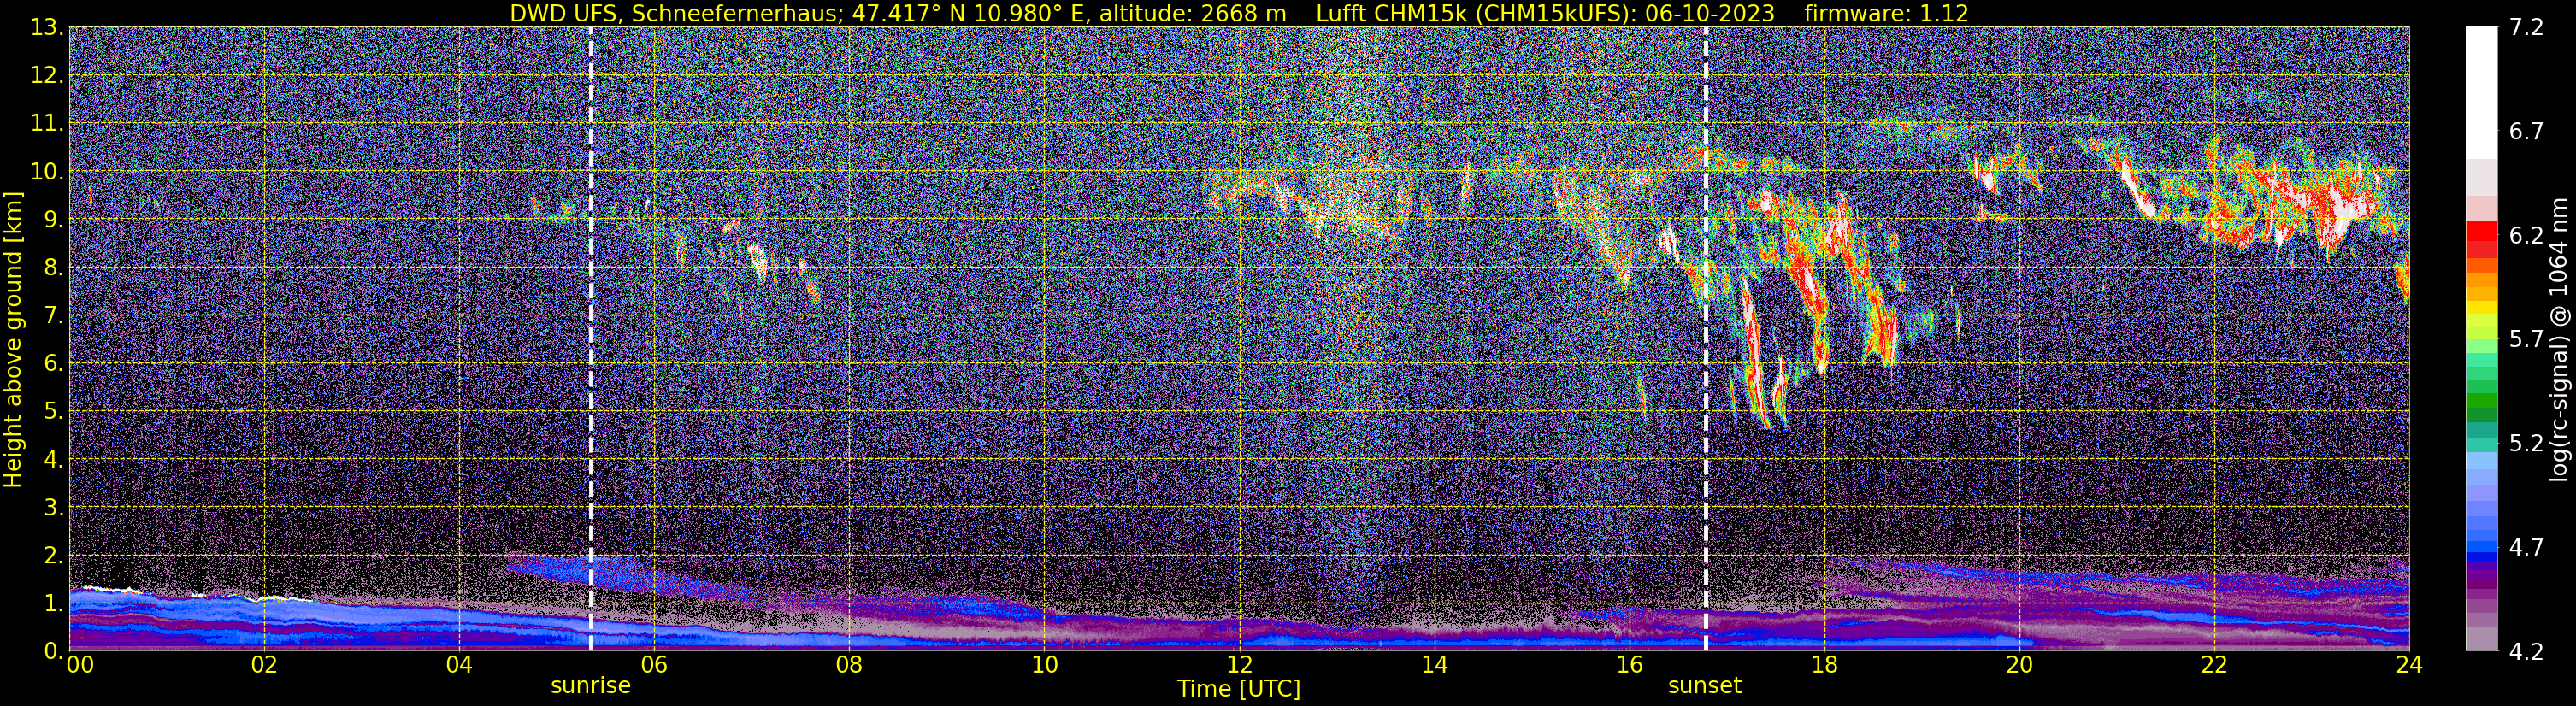Click the colorbar tick label '5.7'

[x=2526, y=340]
